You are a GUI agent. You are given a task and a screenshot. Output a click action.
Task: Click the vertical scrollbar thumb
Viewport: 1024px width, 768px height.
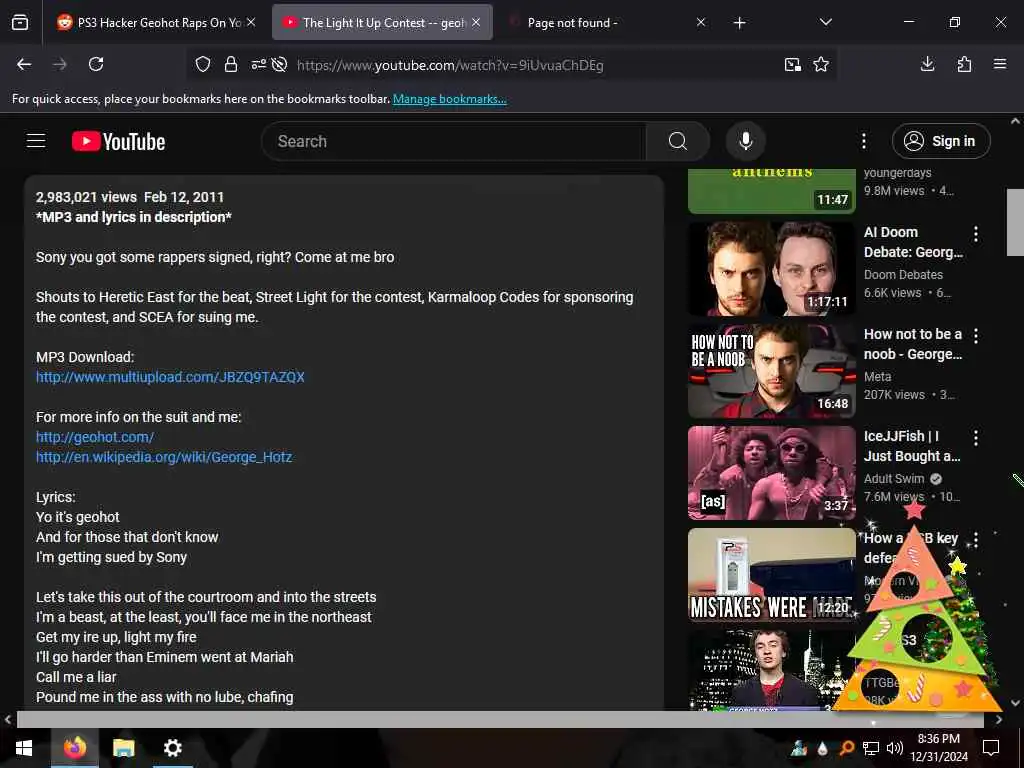[1015, 222]
